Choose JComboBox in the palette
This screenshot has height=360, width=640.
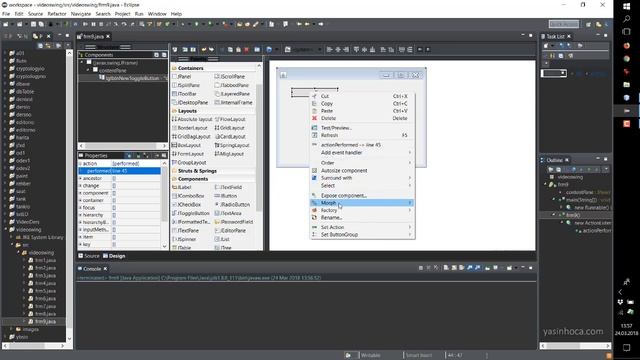(x=188, y=196)
